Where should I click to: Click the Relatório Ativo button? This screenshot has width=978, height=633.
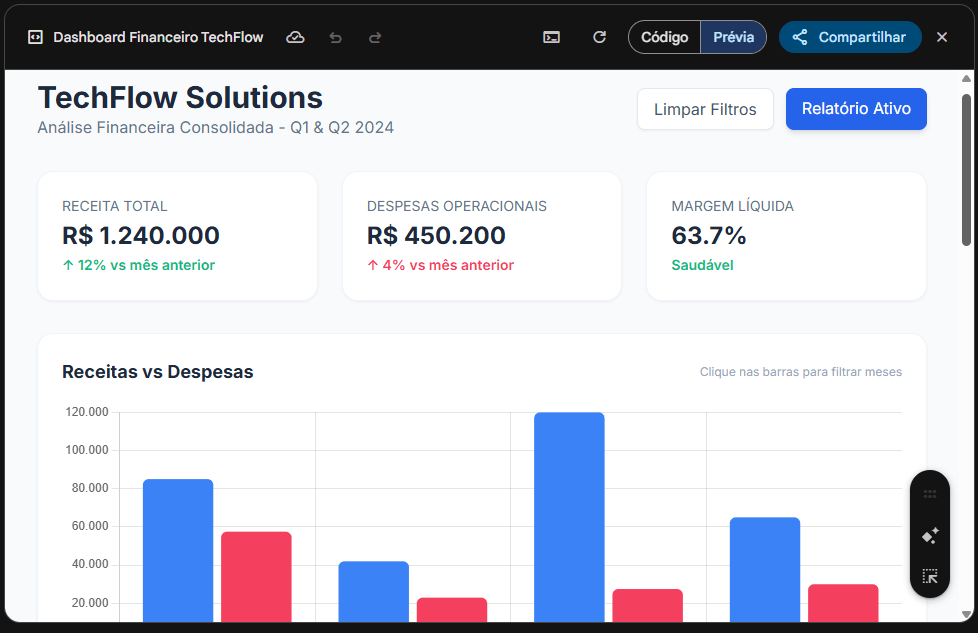pyautogui.click(x=856, y=109)
